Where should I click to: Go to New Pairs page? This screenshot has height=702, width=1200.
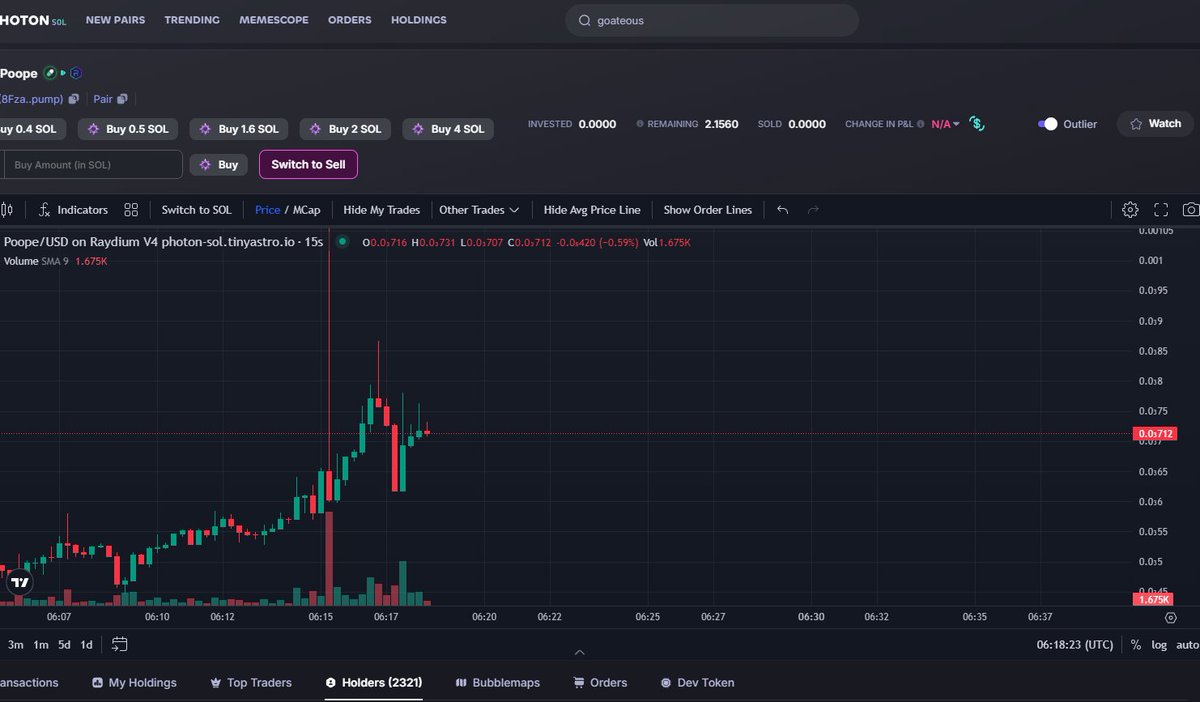[115, 20]
